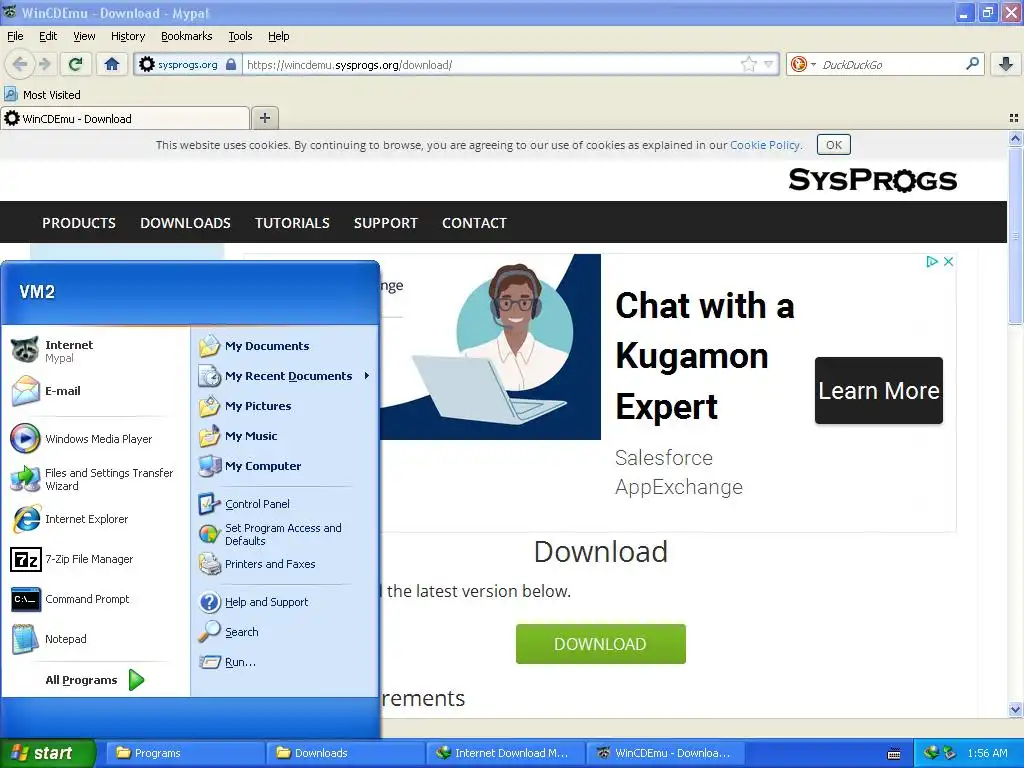Open My Music folder
The image size is (1024, 768).
click(x=285, y=436)
